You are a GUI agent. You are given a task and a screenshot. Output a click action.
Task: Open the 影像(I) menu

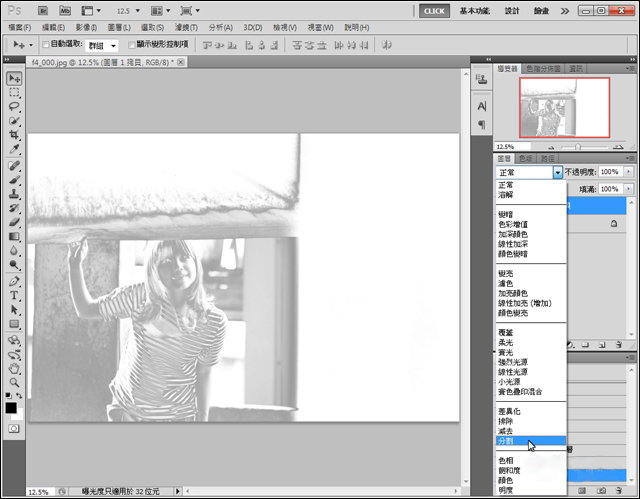click(86, 27)
